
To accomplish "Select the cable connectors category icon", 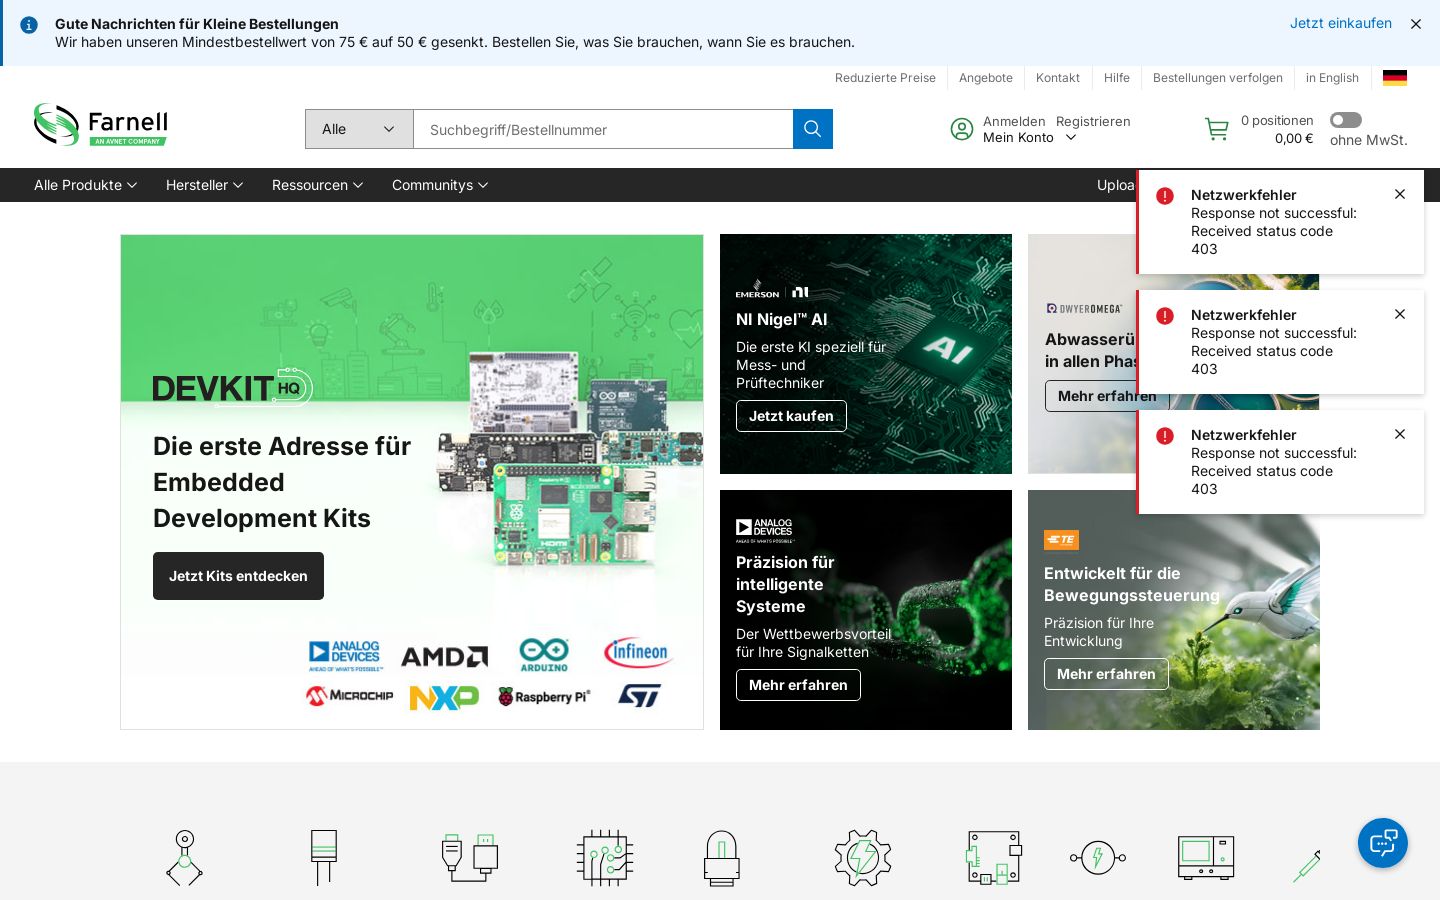I will click(x=470, y=858).
